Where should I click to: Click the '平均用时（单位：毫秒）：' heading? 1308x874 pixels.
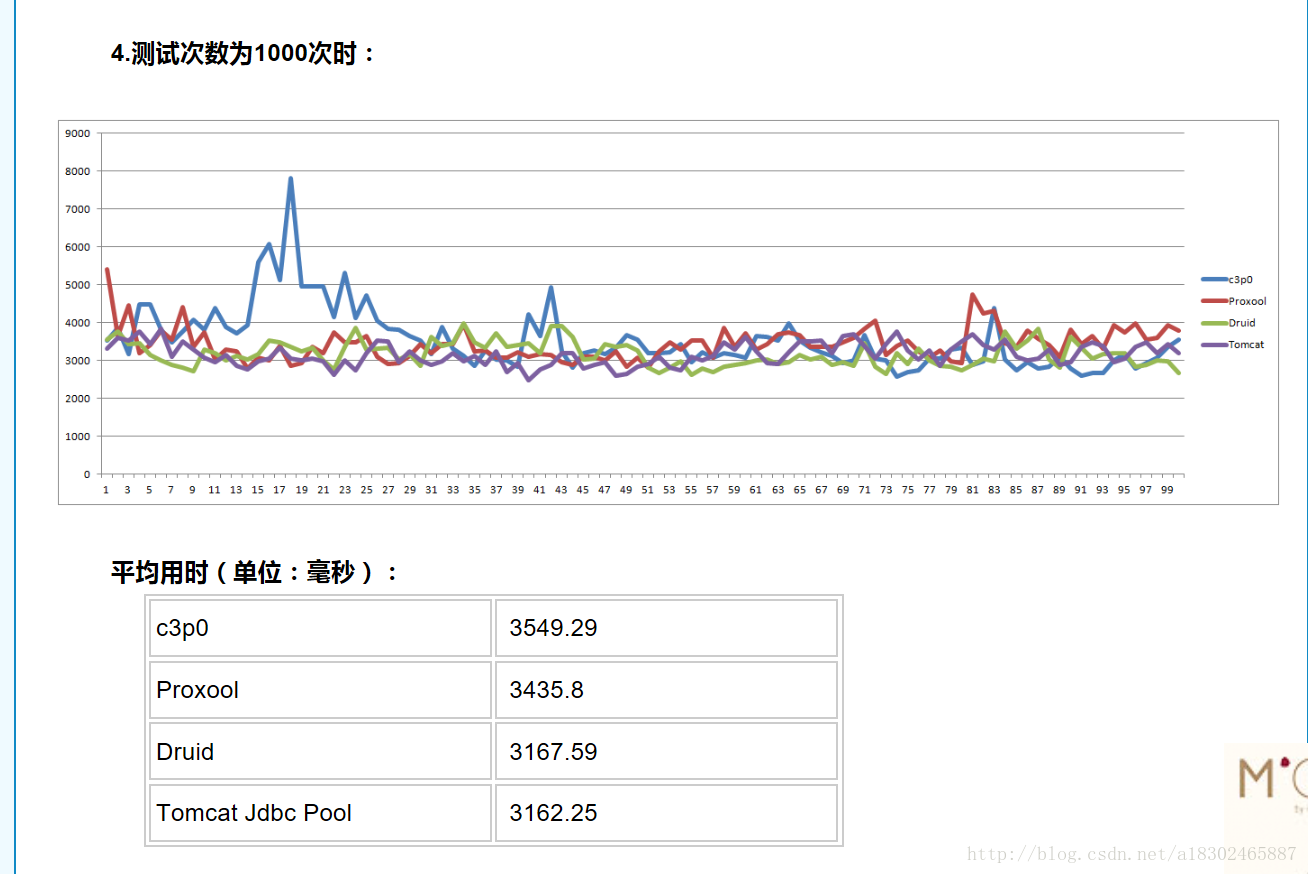(256, 573)
